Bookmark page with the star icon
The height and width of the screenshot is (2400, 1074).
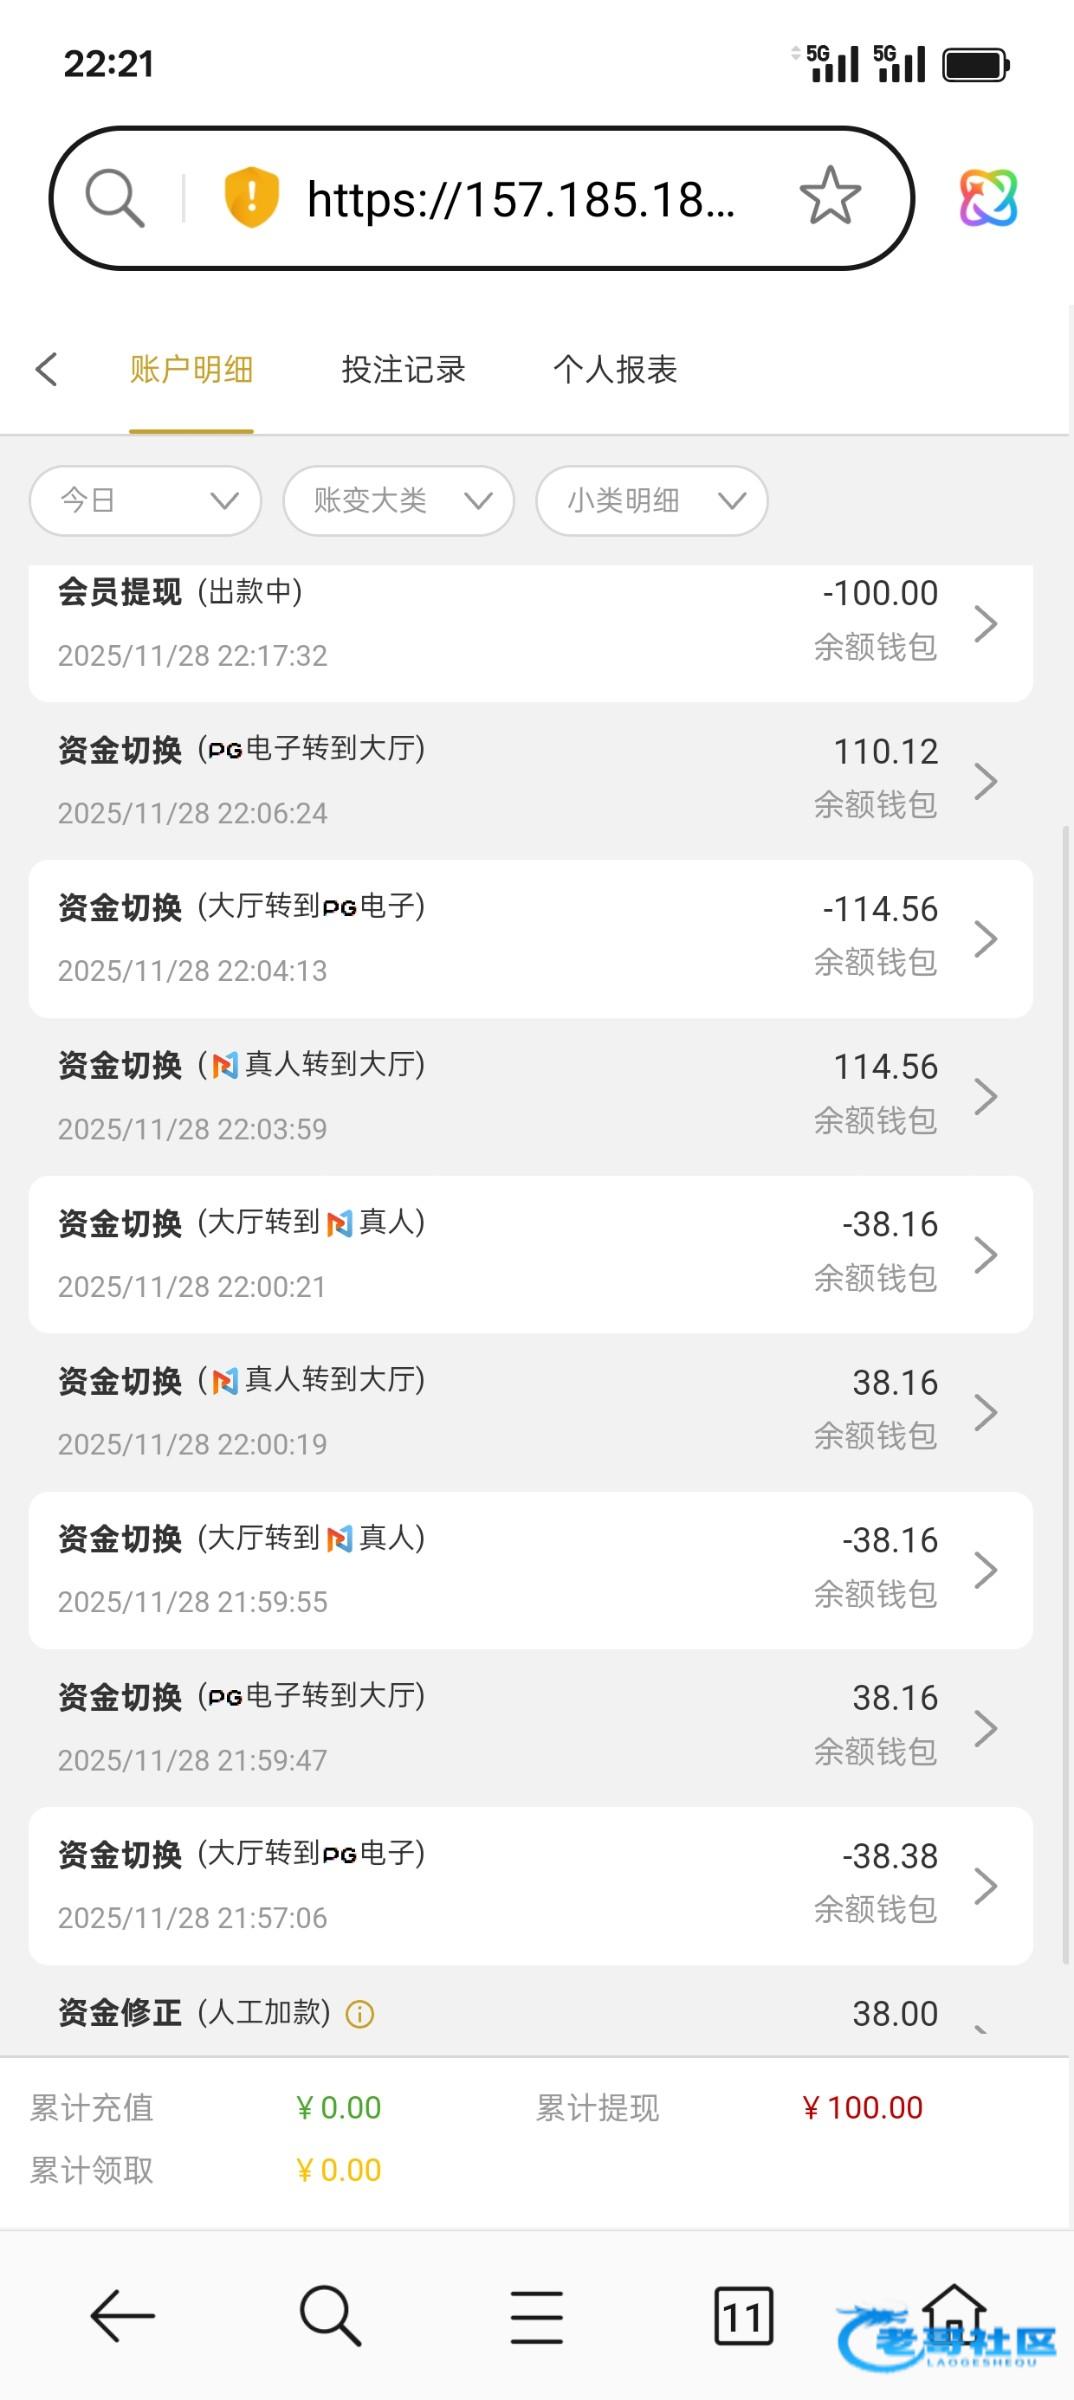click(830, 197)
